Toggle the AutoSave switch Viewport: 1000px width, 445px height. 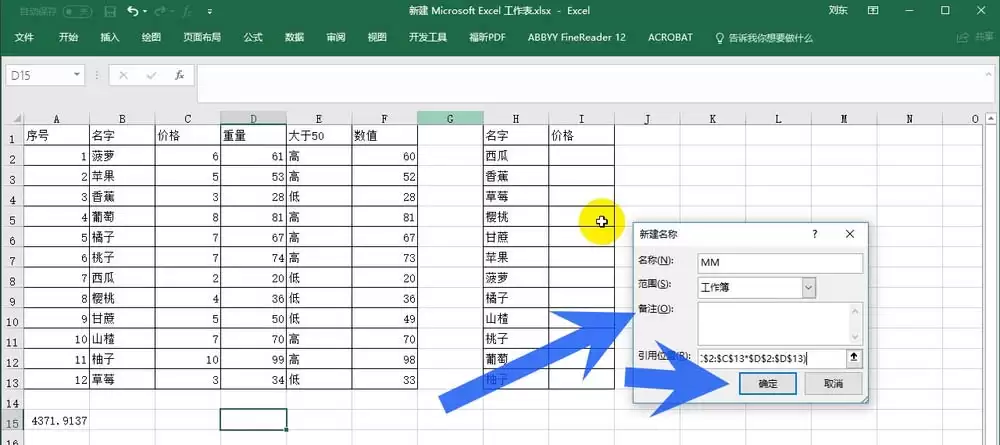coord(77,11)
